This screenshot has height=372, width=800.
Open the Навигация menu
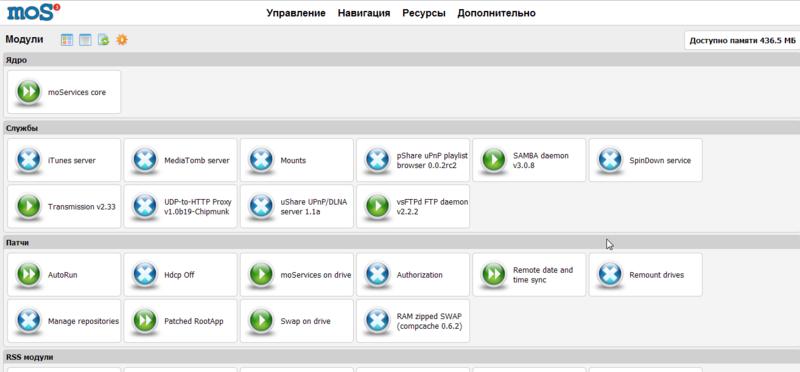coord(364,13)
